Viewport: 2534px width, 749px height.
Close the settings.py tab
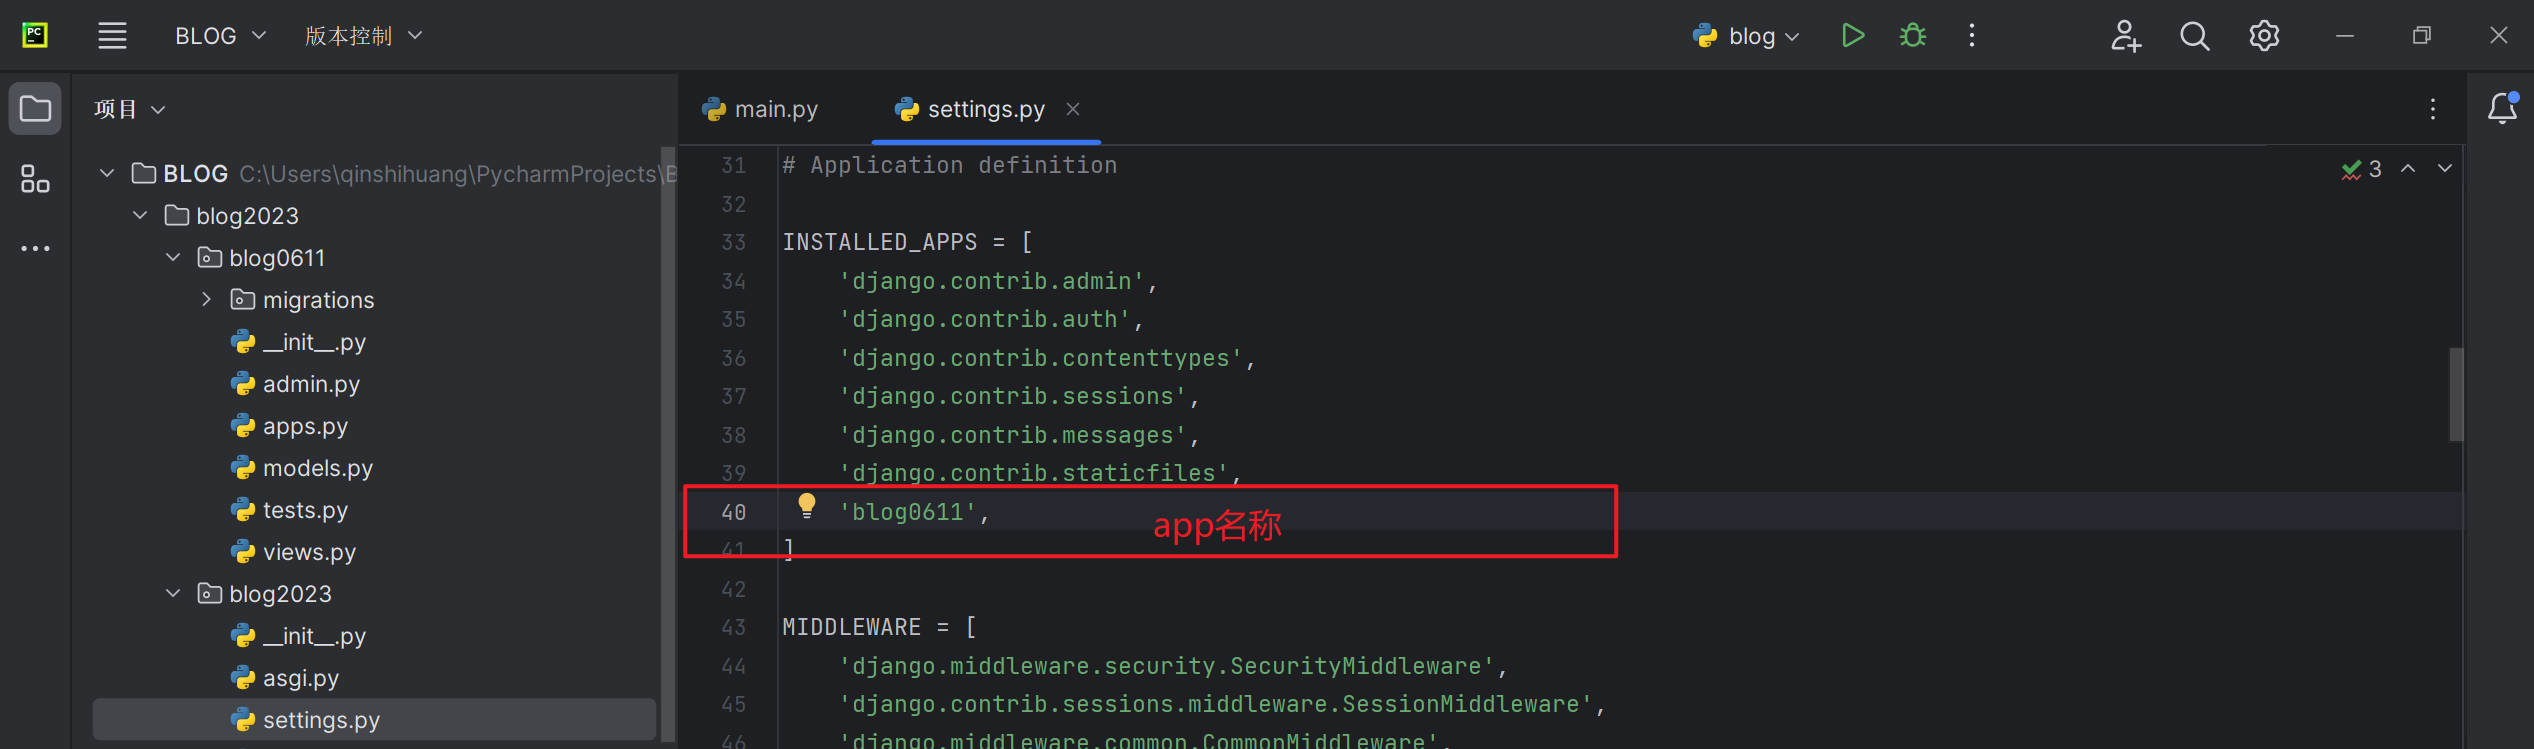[x=1073, y=109]
